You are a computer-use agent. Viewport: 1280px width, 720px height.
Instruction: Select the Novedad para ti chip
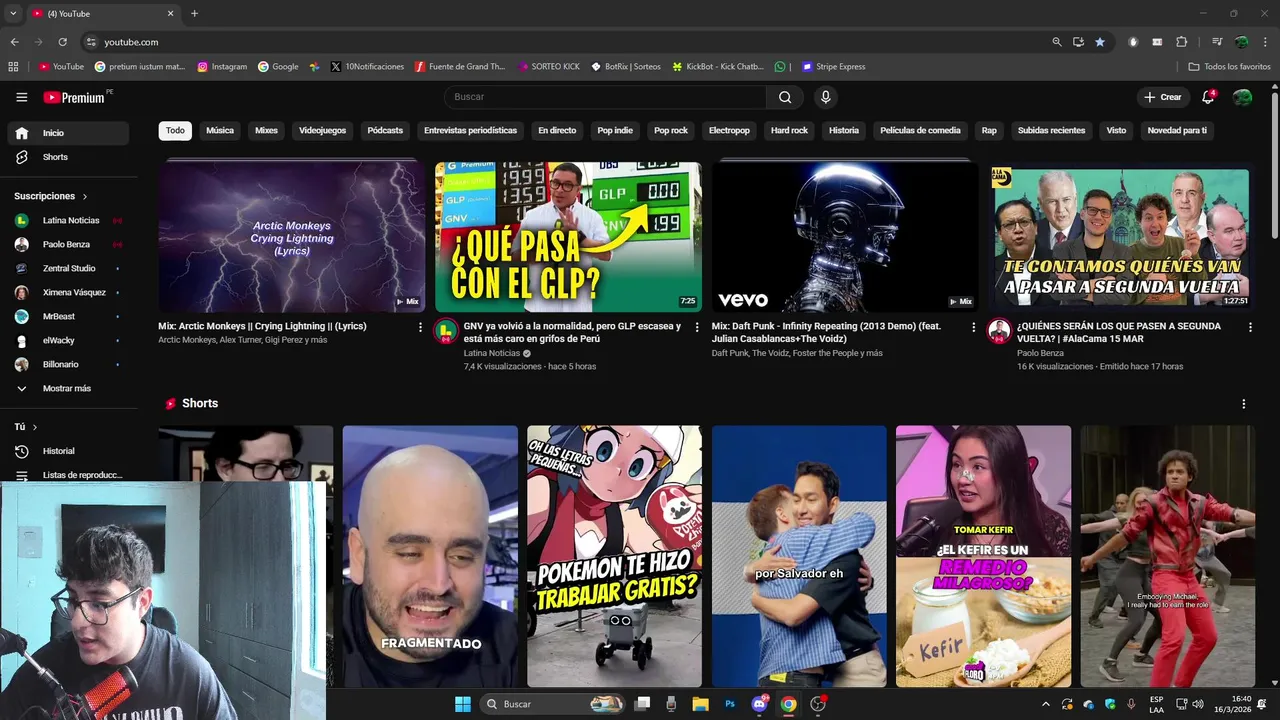point(1177,130)
